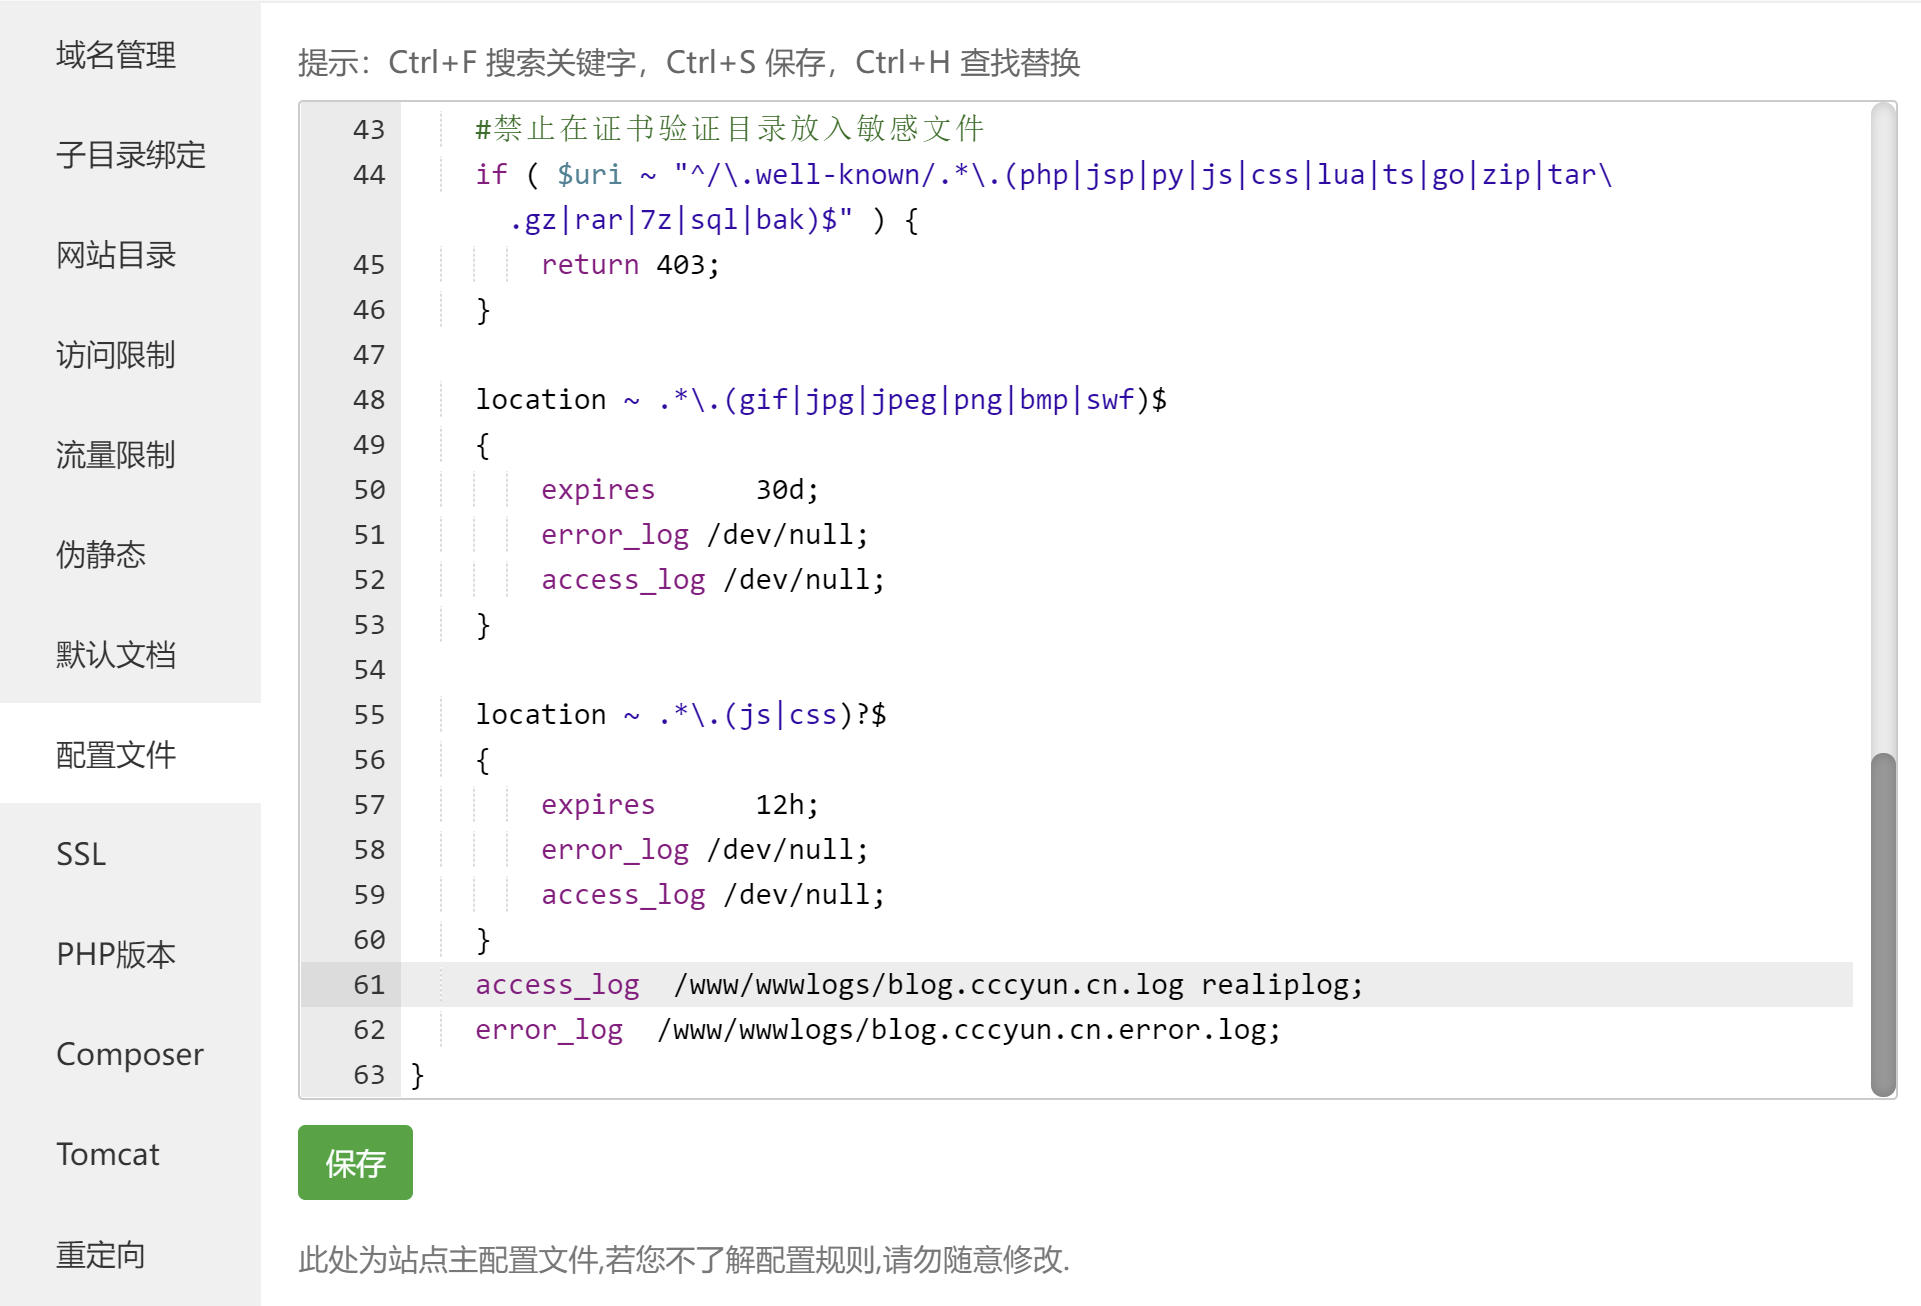Open the 域名管理 sidebar tab
This screenshot has height=1306, width=1921.
116,55
